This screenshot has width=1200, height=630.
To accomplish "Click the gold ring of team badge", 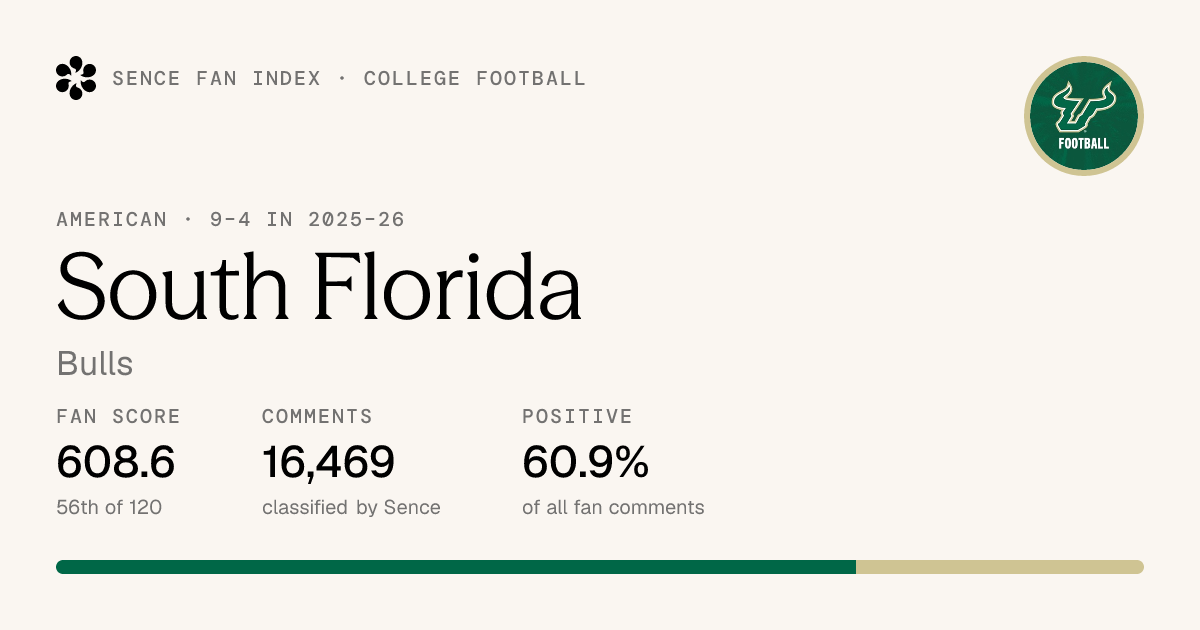I will [x=1084, y=59].
